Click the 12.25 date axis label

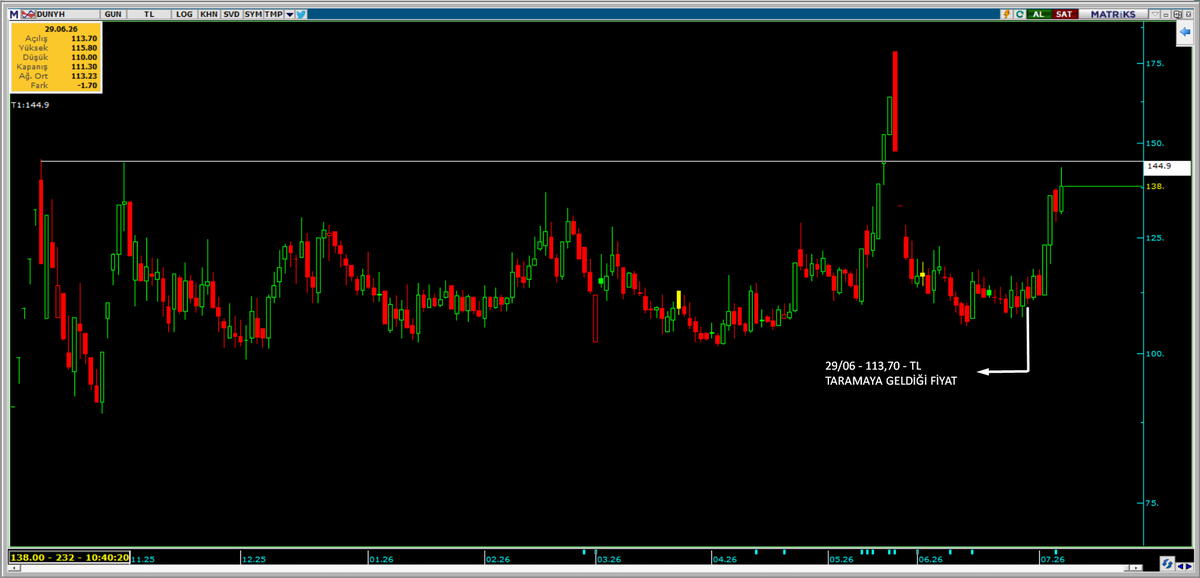point(256,559)
